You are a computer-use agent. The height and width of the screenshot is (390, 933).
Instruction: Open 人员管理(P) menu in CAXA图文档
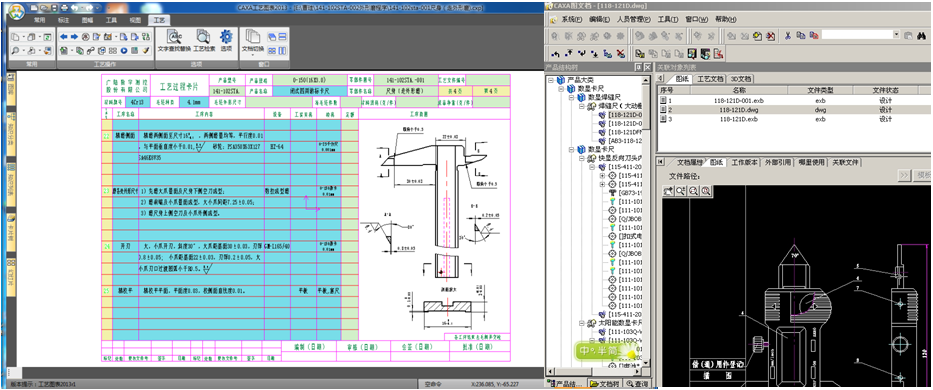633,19
